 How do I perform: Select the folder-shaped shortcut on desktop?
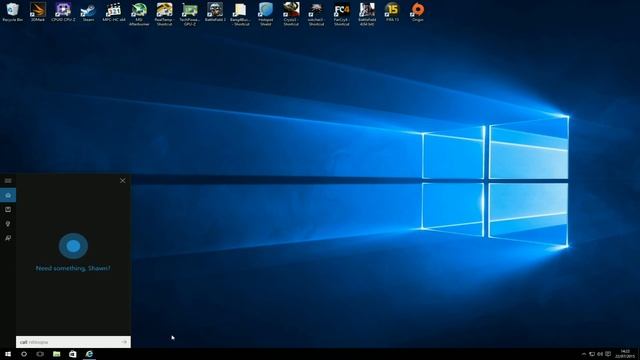point(240,14)
